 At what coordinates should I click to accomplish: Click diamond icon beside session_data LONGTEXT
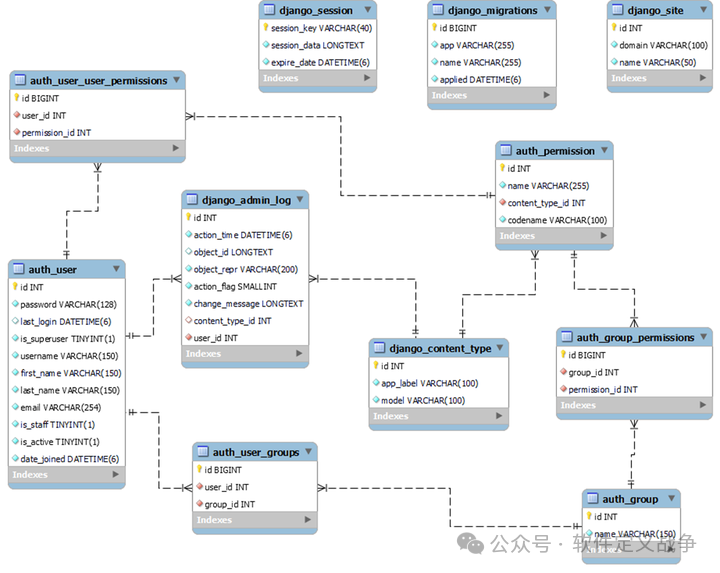266,45
